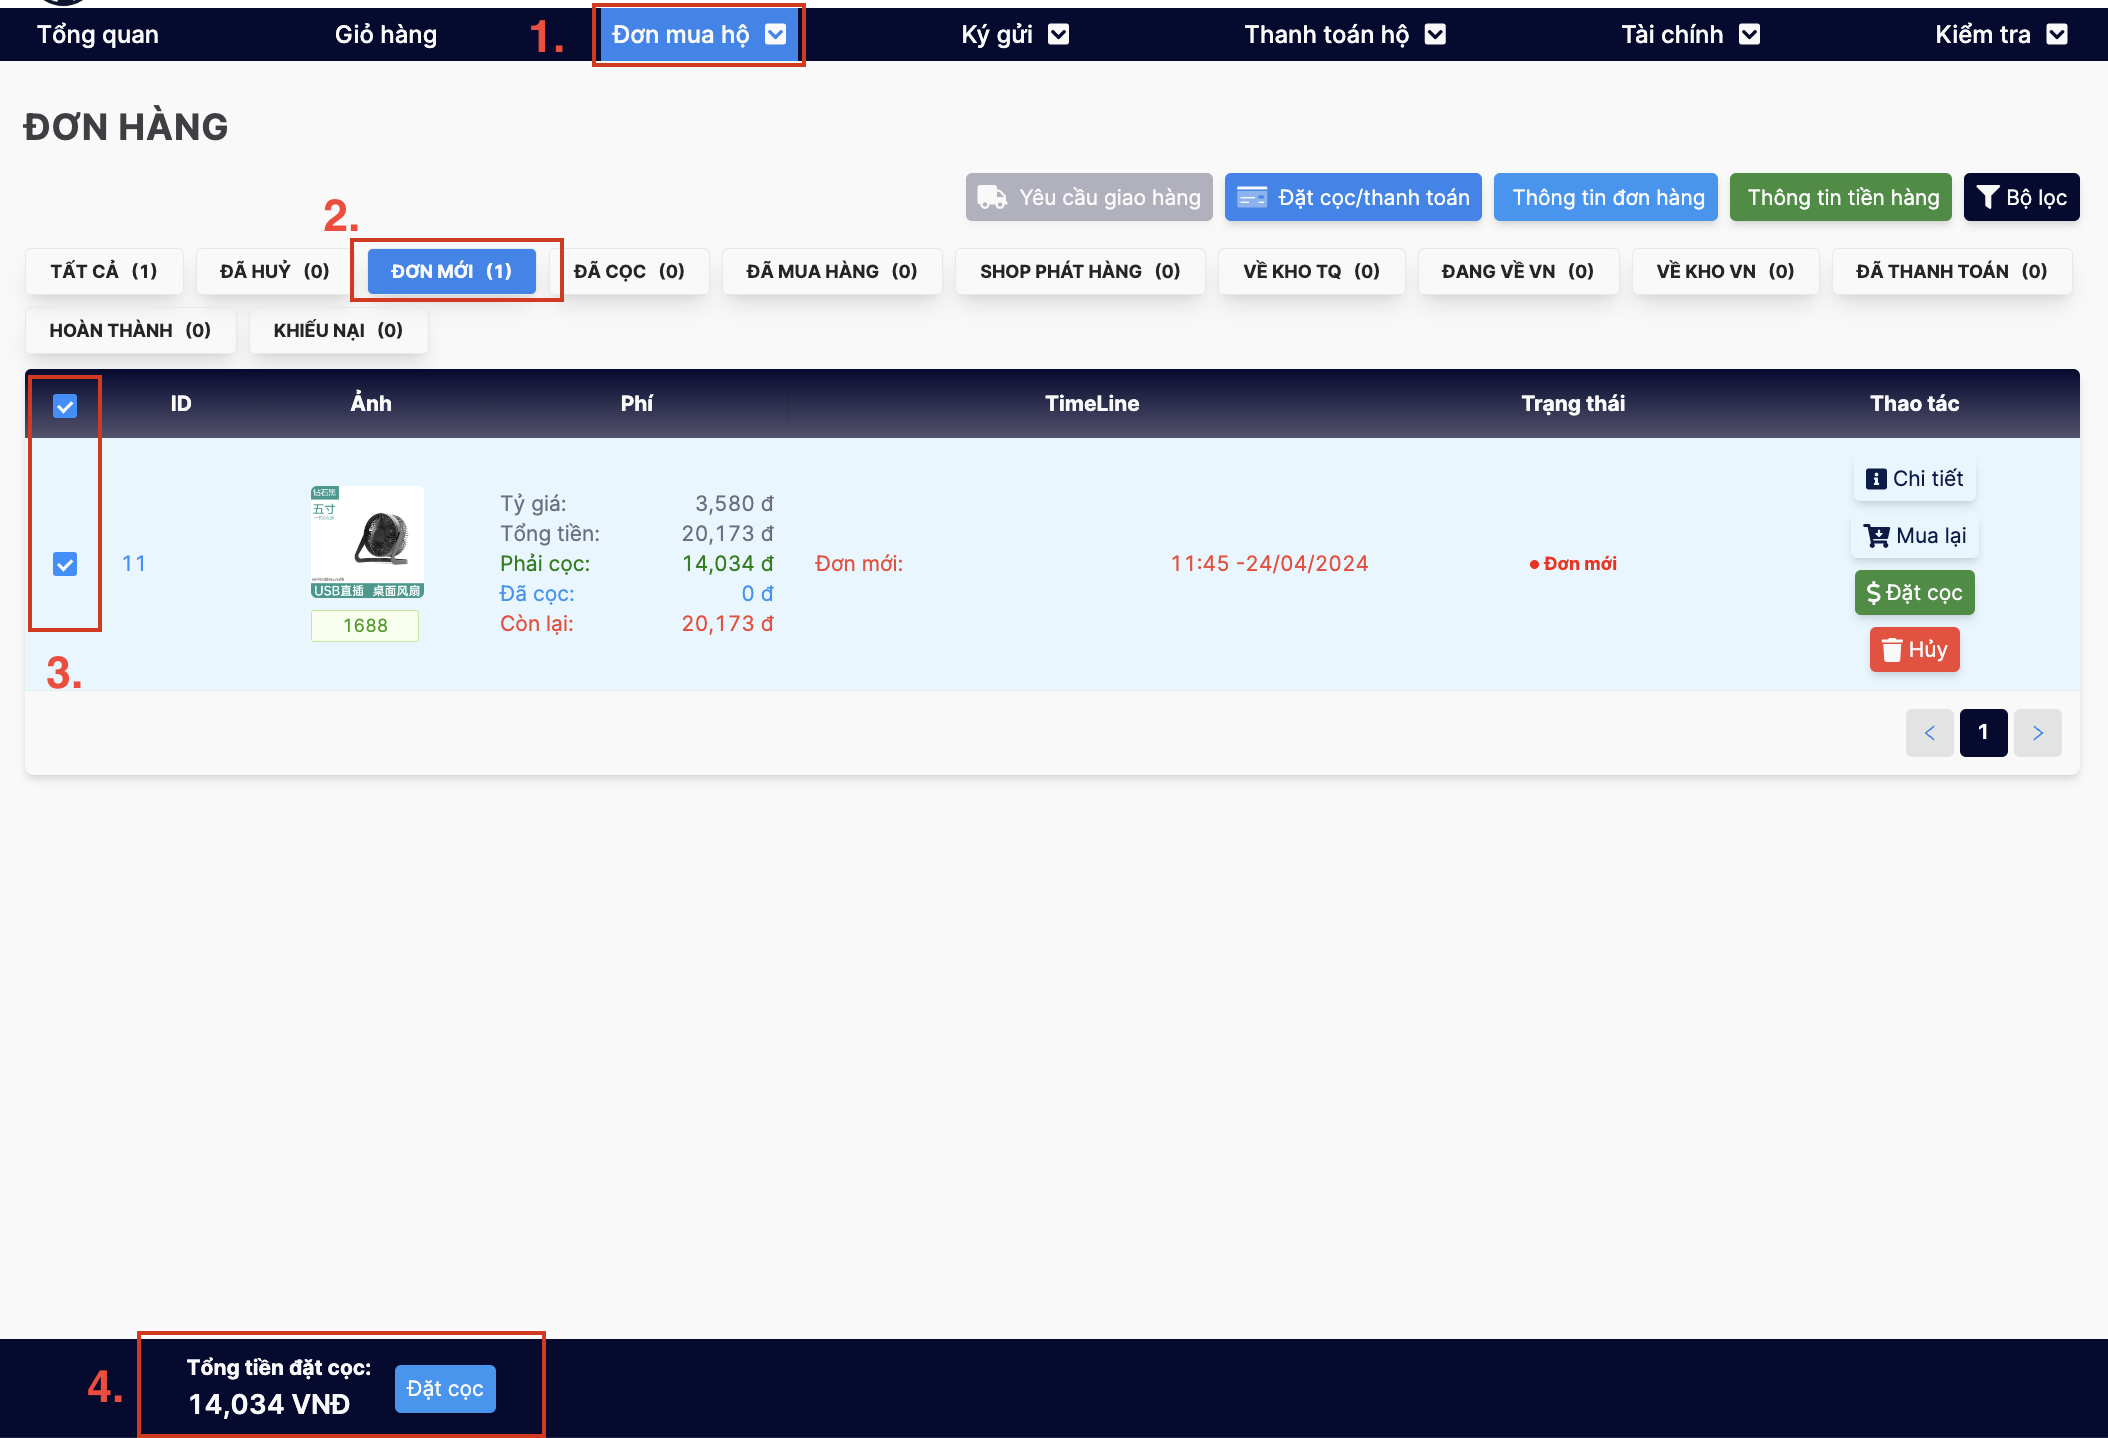
Task: Switch to the ĐÃ CỌC tab
Action: click(629, 271)
